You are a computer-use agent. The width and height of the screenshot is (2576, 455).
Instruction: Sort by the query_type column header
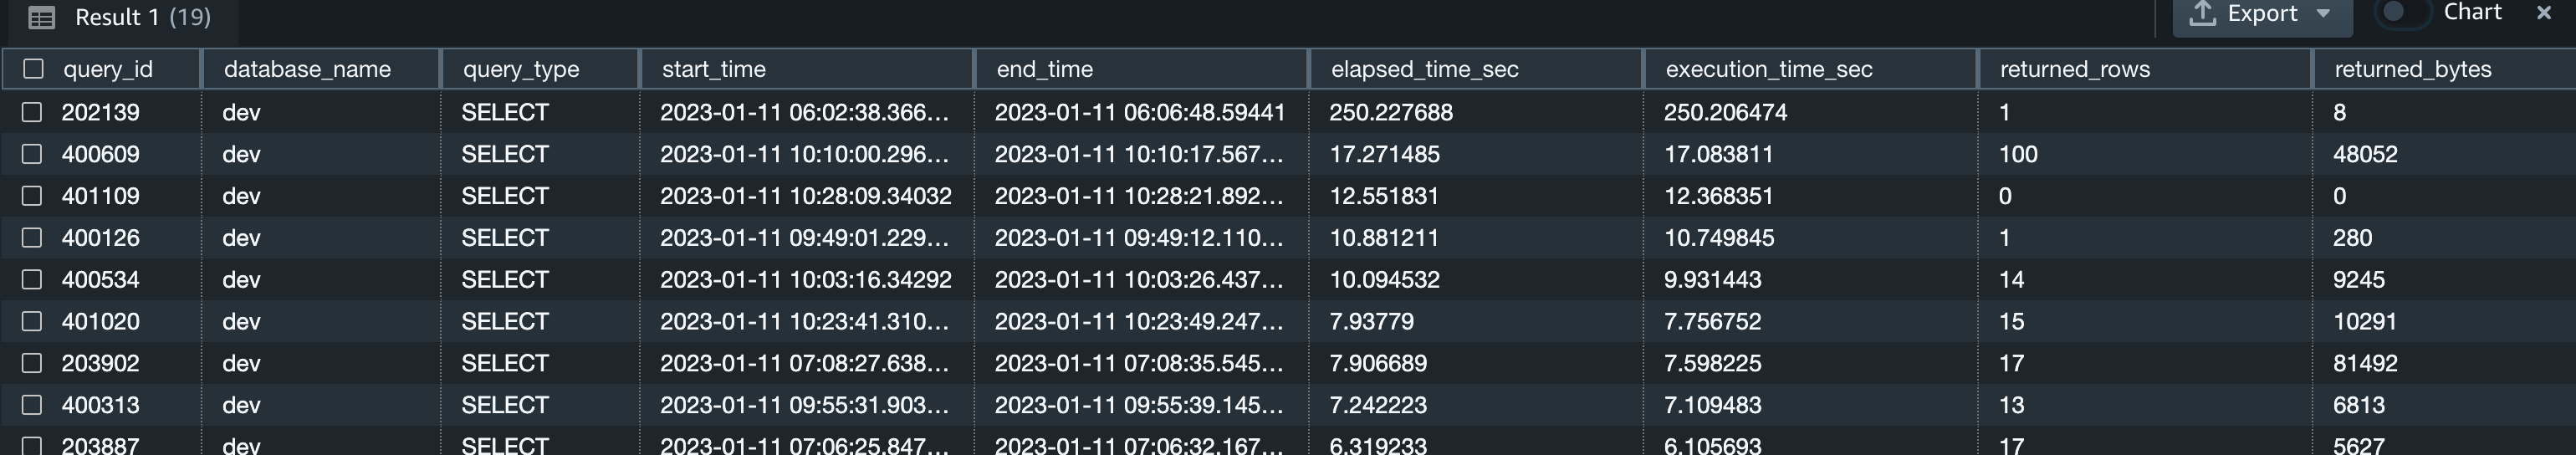tap(521, 69)
